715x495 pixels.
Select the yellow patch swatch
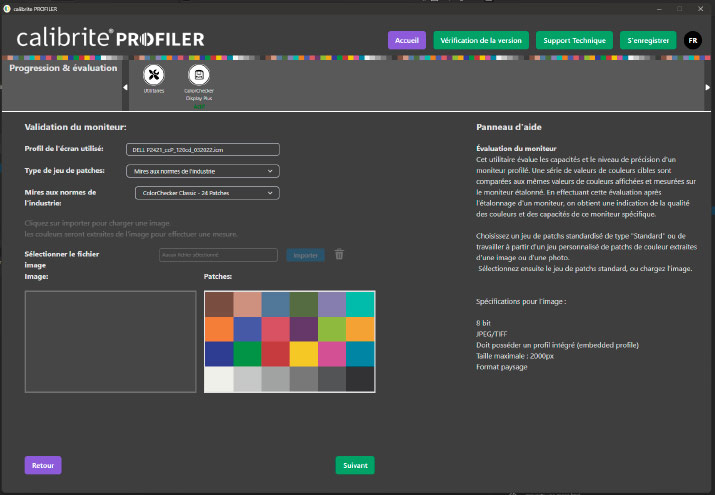tap(303, 354)
